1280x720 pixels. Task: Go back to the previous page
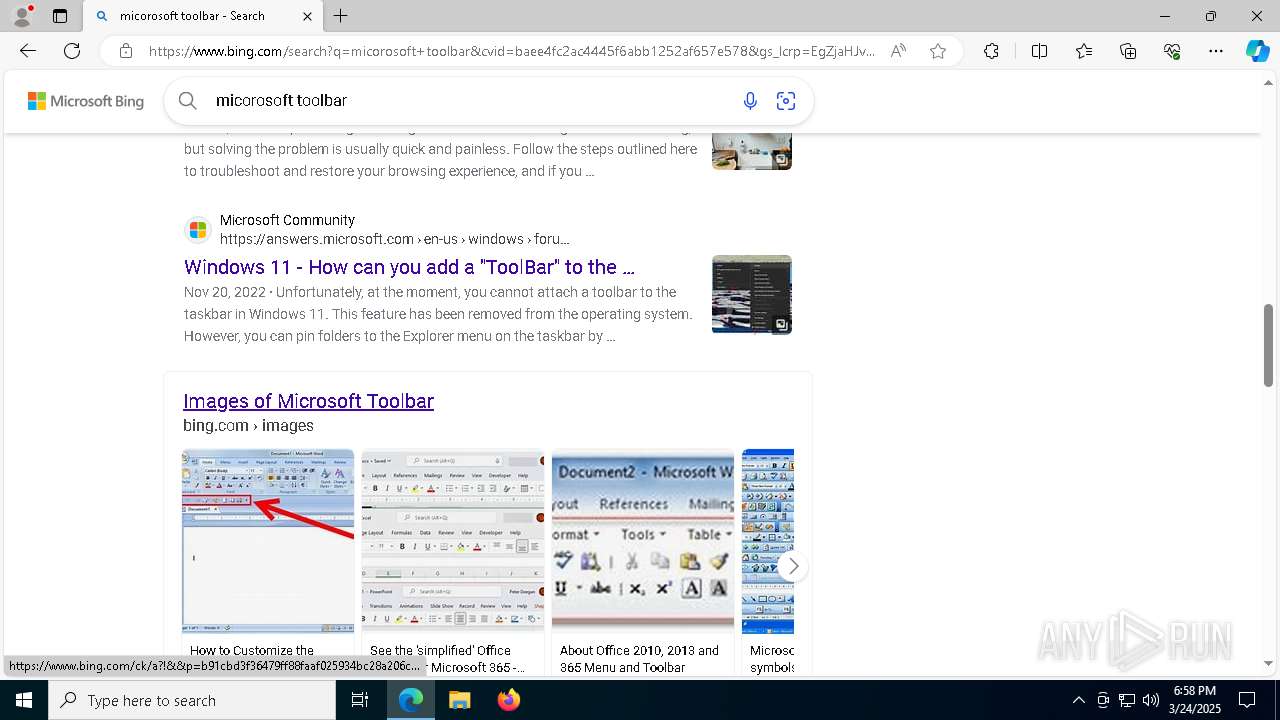point(28,51)
